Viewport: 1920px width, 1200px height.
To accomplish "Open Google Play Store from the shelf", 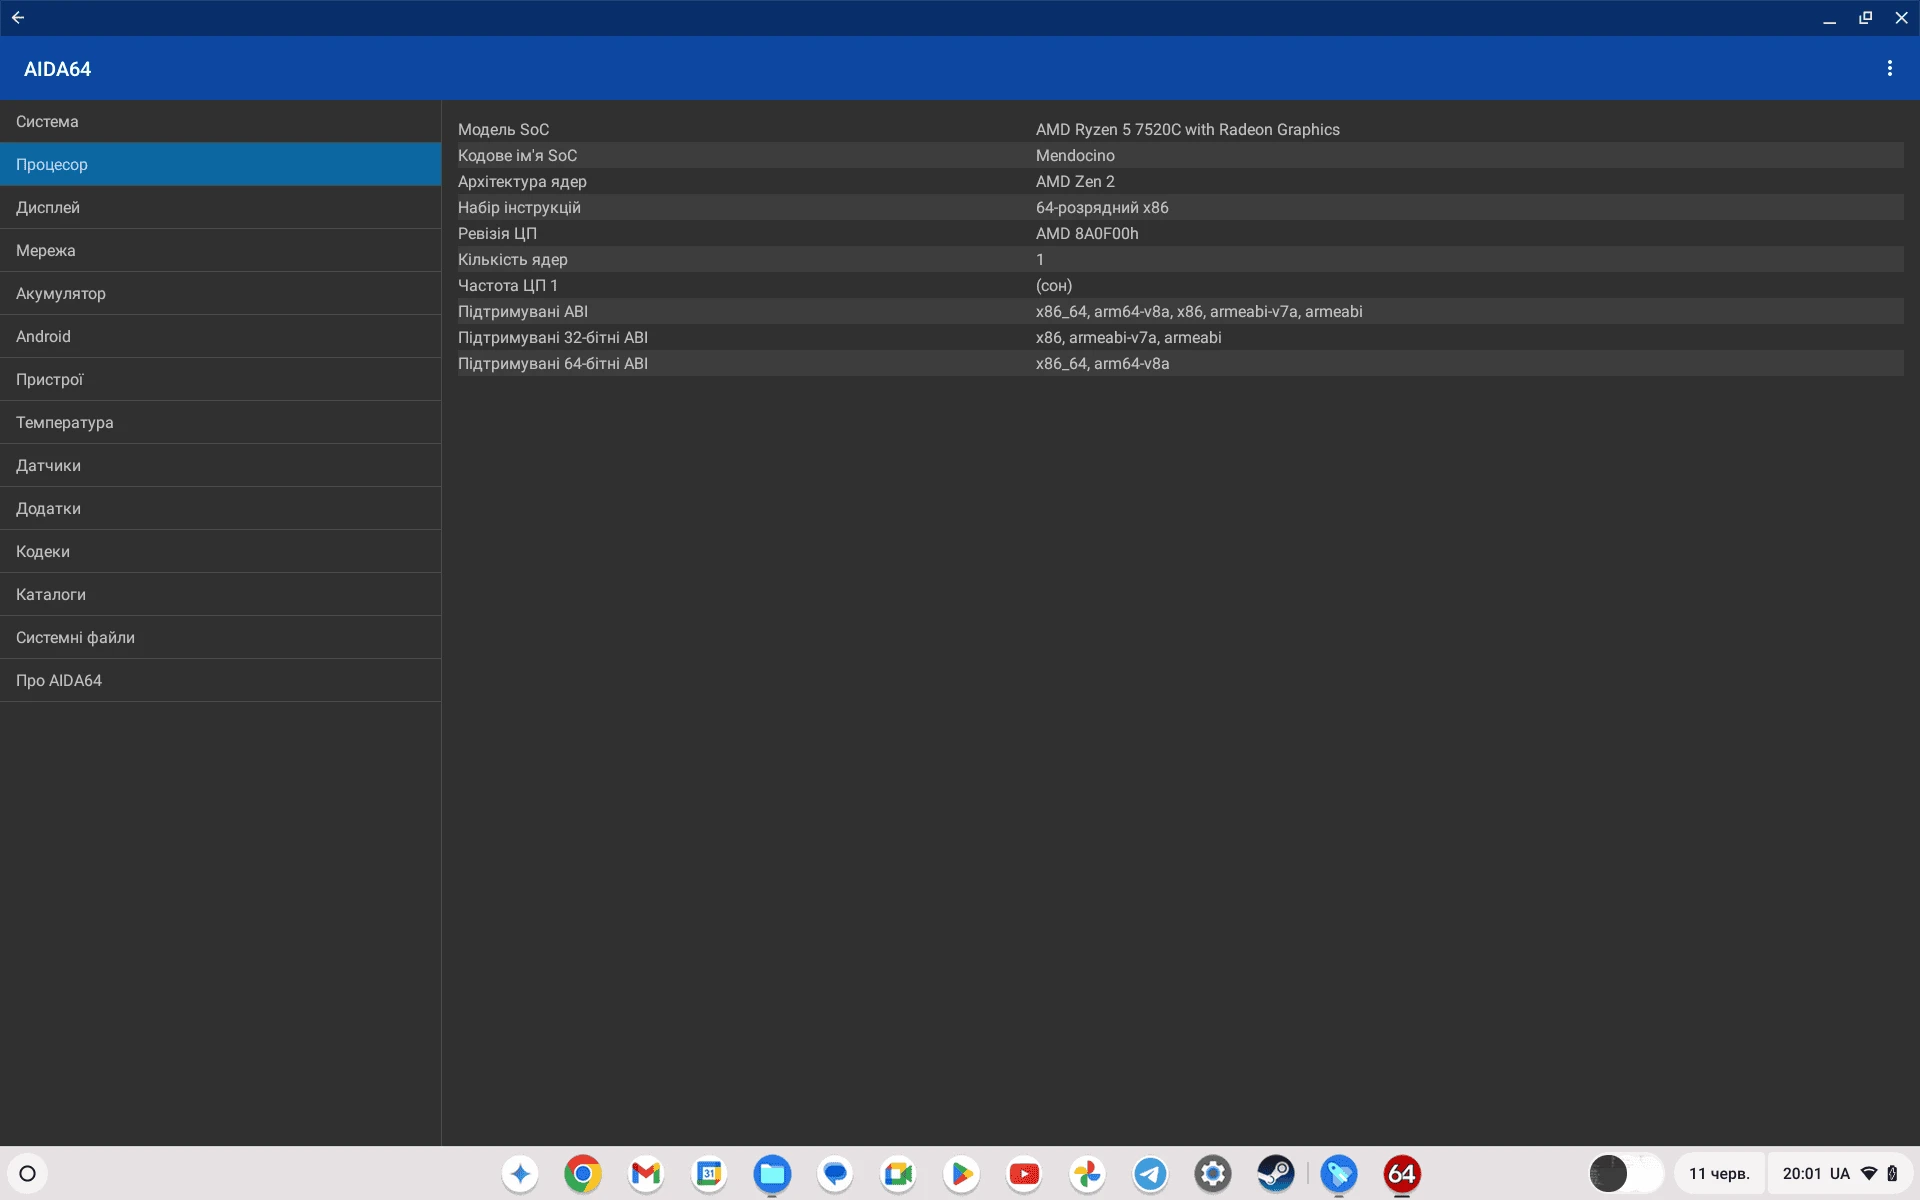I will [961, 1173].
